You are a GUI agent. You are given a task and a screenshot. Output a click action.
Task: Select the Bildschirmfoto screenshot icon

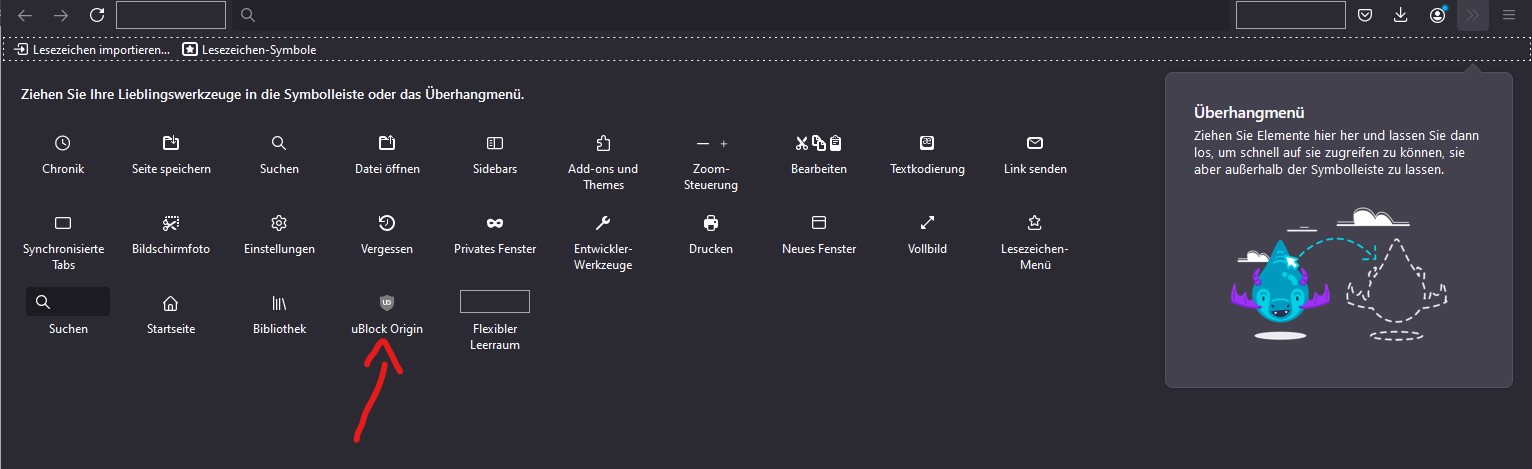tap(171, 222)
